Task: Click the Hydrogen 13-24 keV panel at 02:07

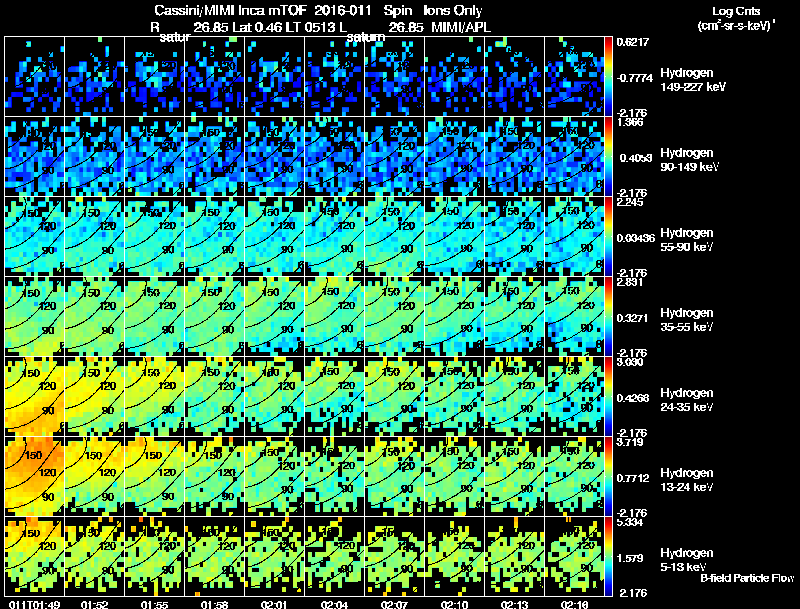Action: click(394, 476)
